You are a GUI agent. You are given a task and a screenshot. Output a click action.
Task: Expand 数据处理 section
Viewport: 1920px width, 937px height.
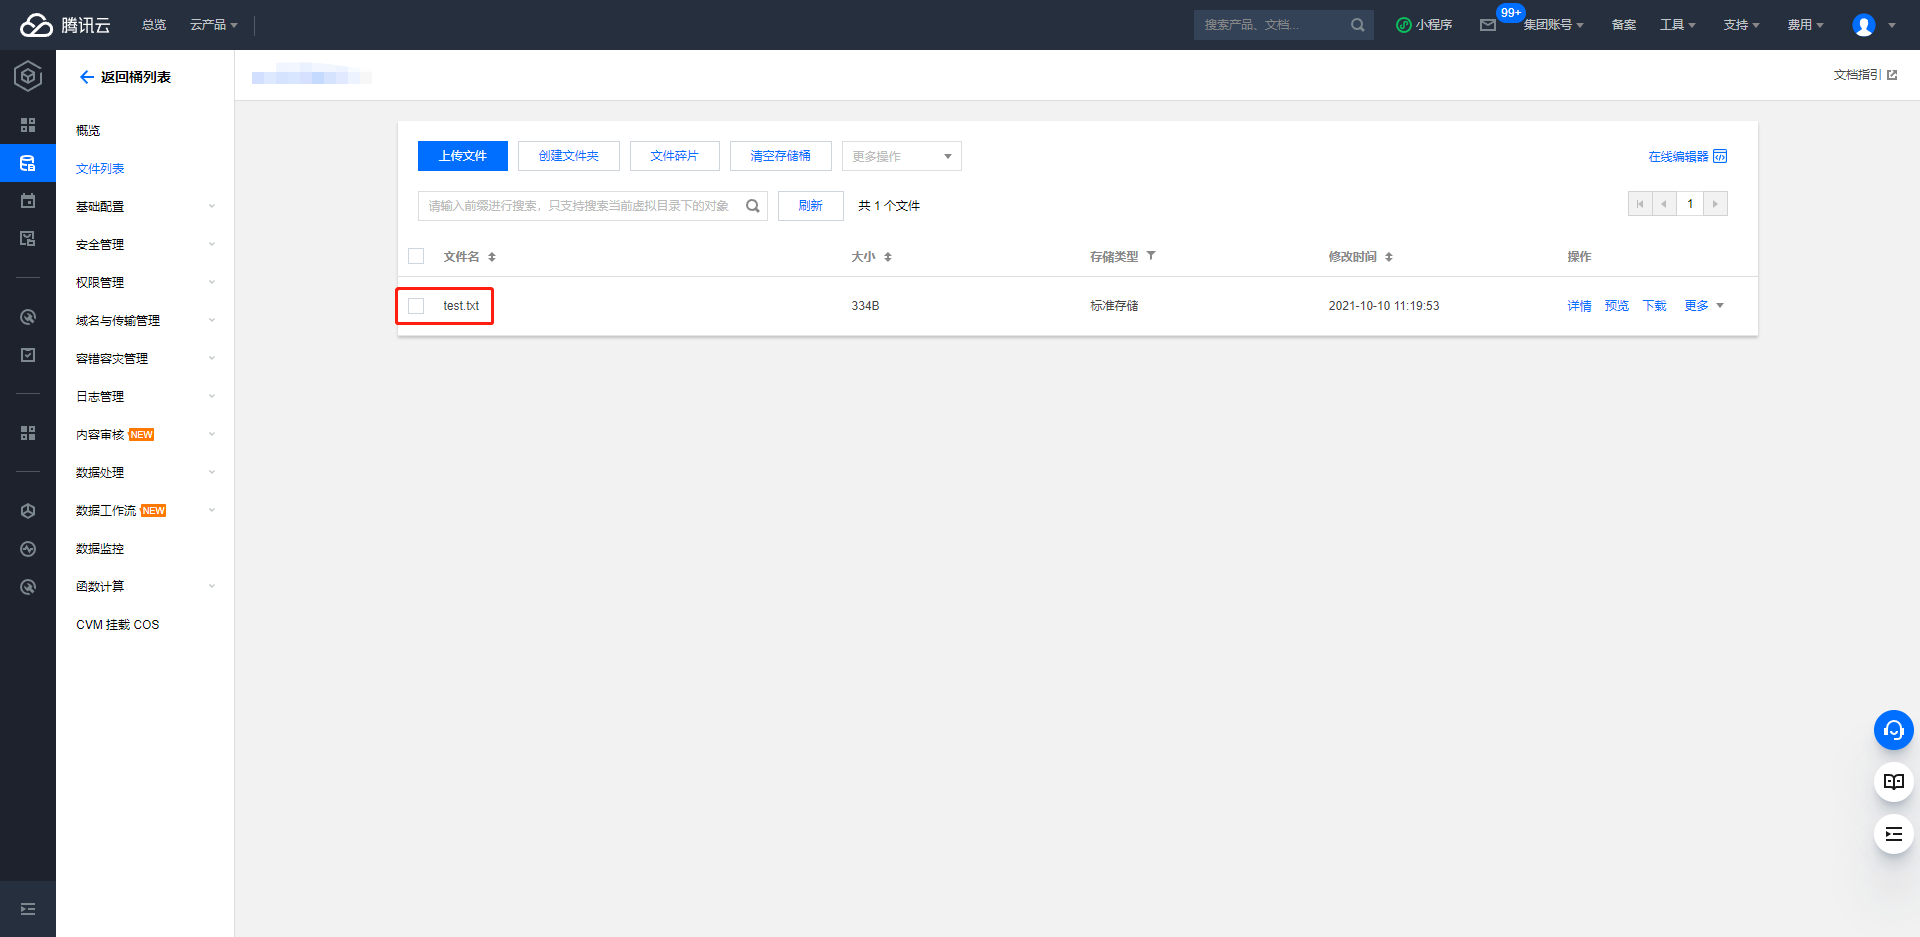(x=145, y=473)
